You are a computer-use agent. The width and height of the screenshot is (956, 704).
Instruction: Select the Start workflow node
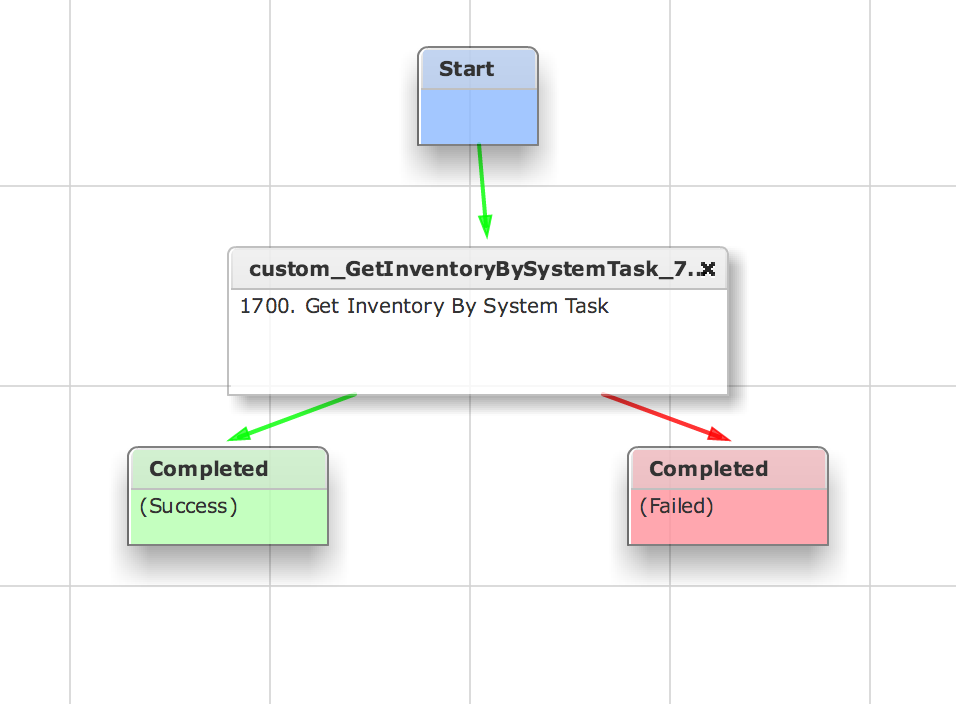tap(478, 96)
